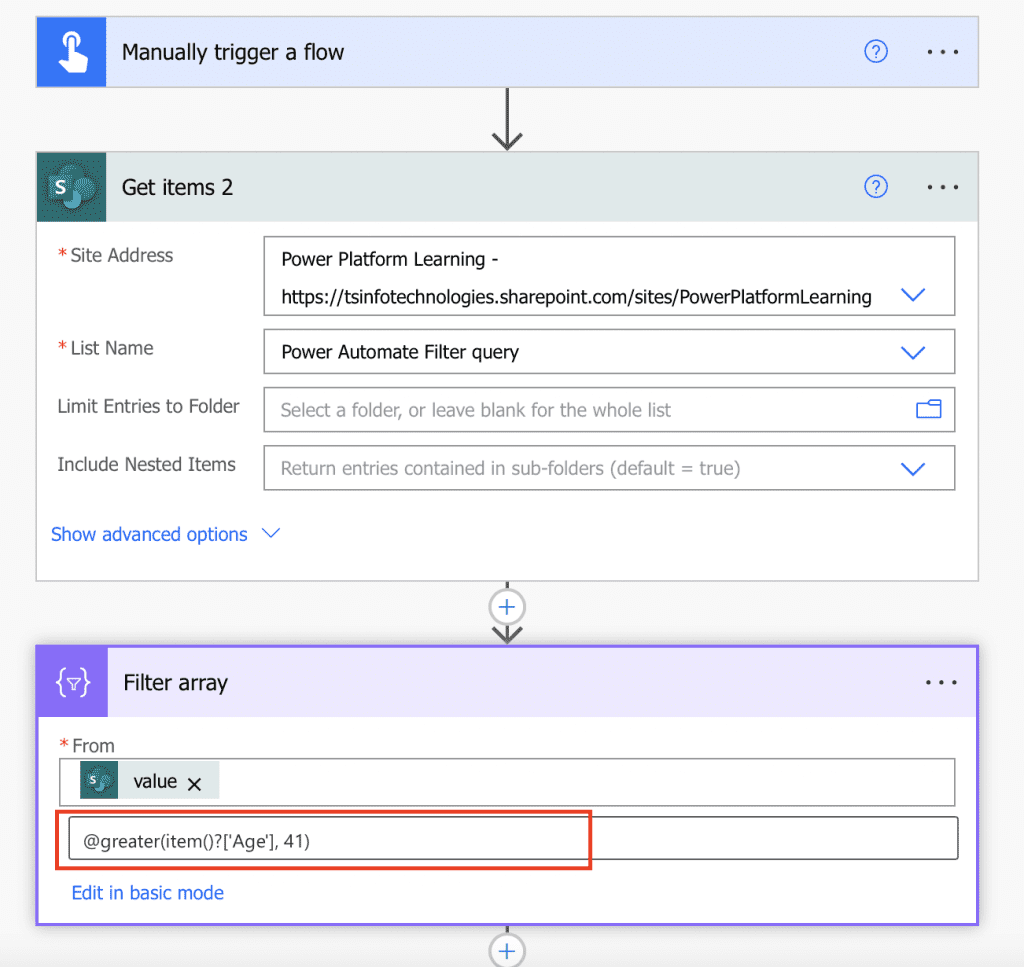Click the Get items 2 header title

coord(177,187)
